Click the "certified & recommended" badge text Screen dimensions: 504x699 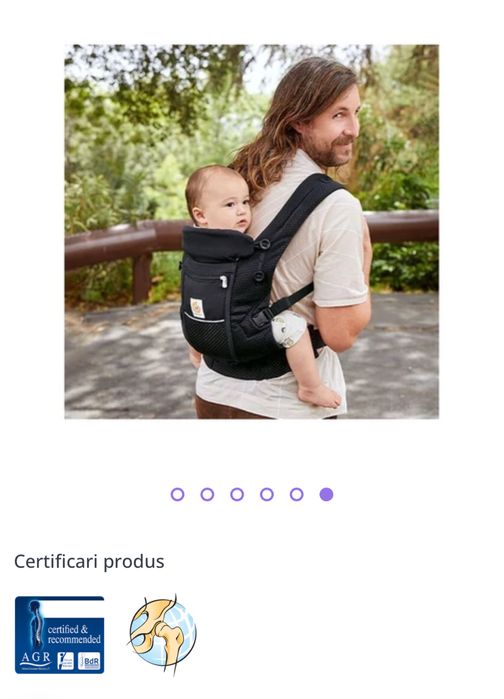tap(74, 634)
